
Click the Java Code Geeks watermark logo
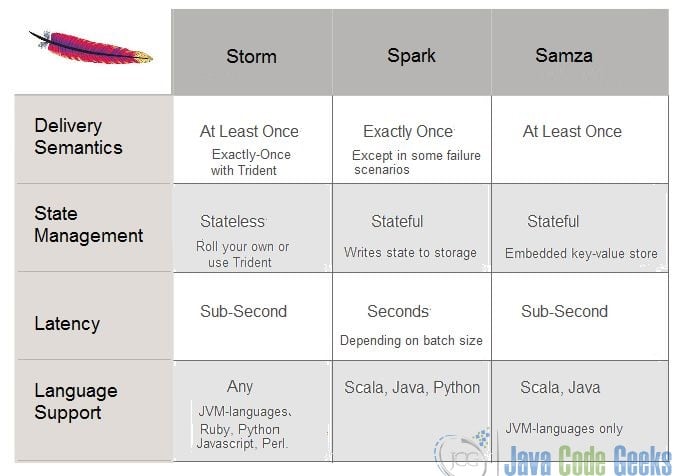(553, 454)
